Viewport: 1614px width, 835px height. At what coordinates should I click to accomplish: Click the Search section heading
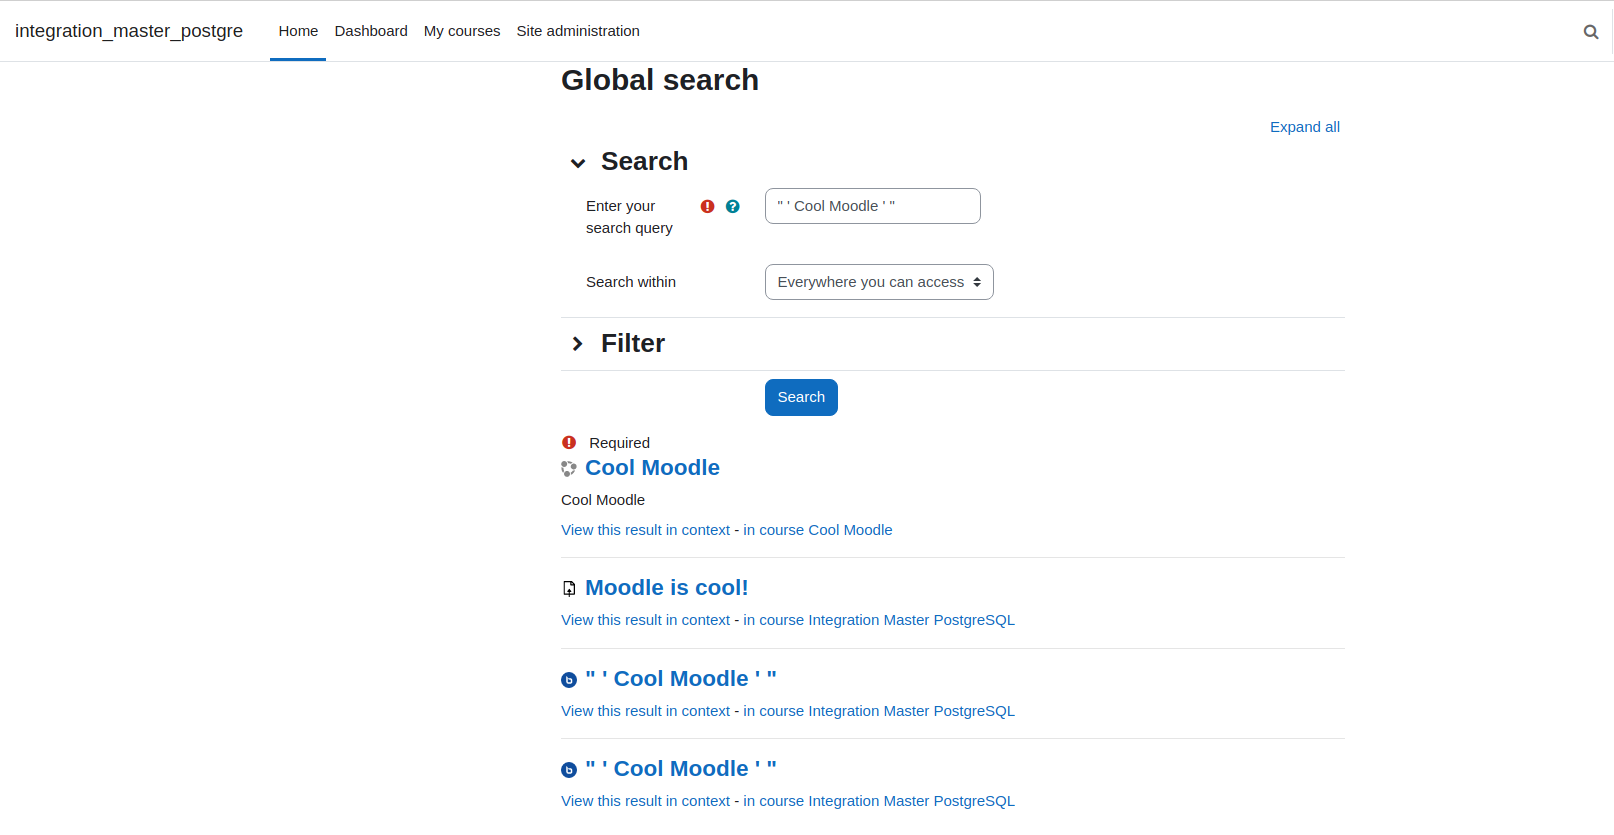(x=644, y=162)
